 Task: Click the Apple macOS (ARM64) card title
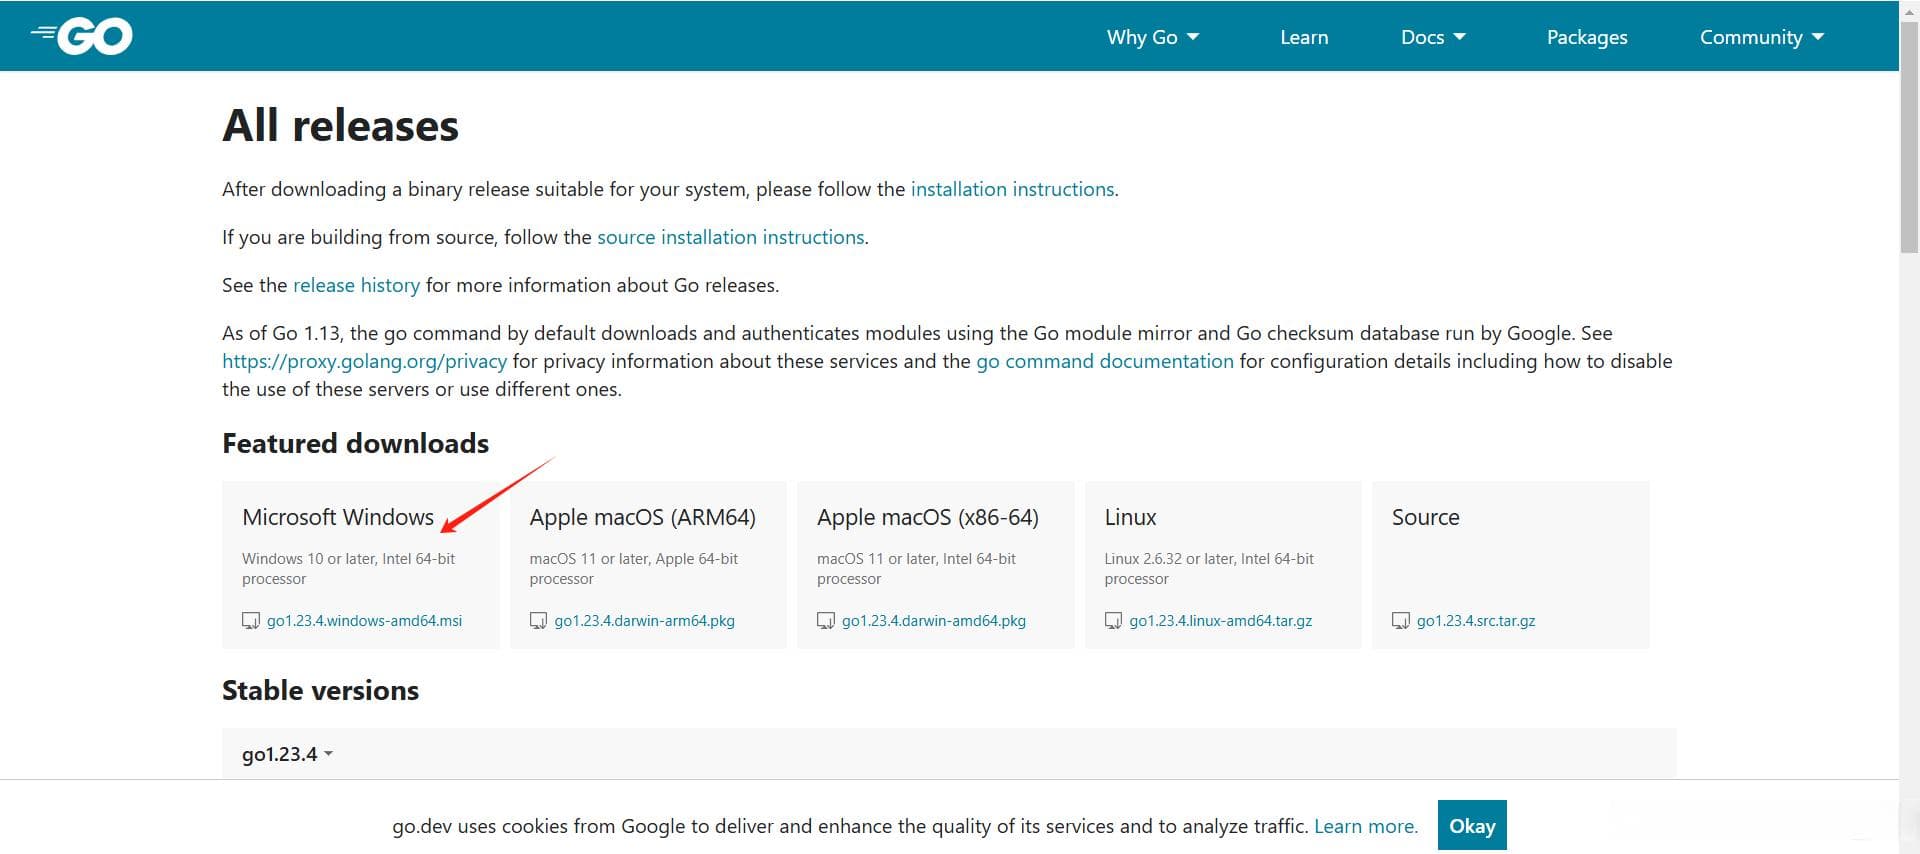(642, 517)
